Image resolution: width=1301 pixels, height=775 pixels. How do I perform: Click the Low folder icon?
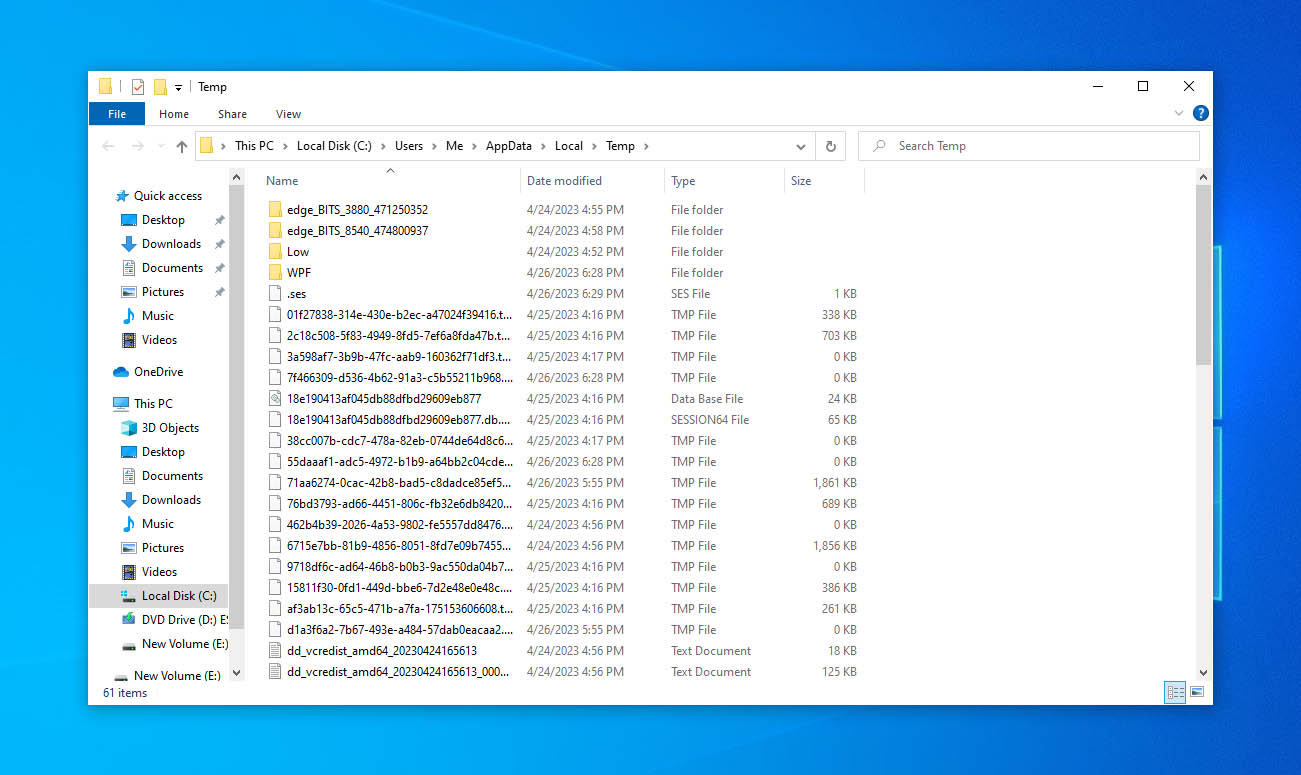click(276, 252)
